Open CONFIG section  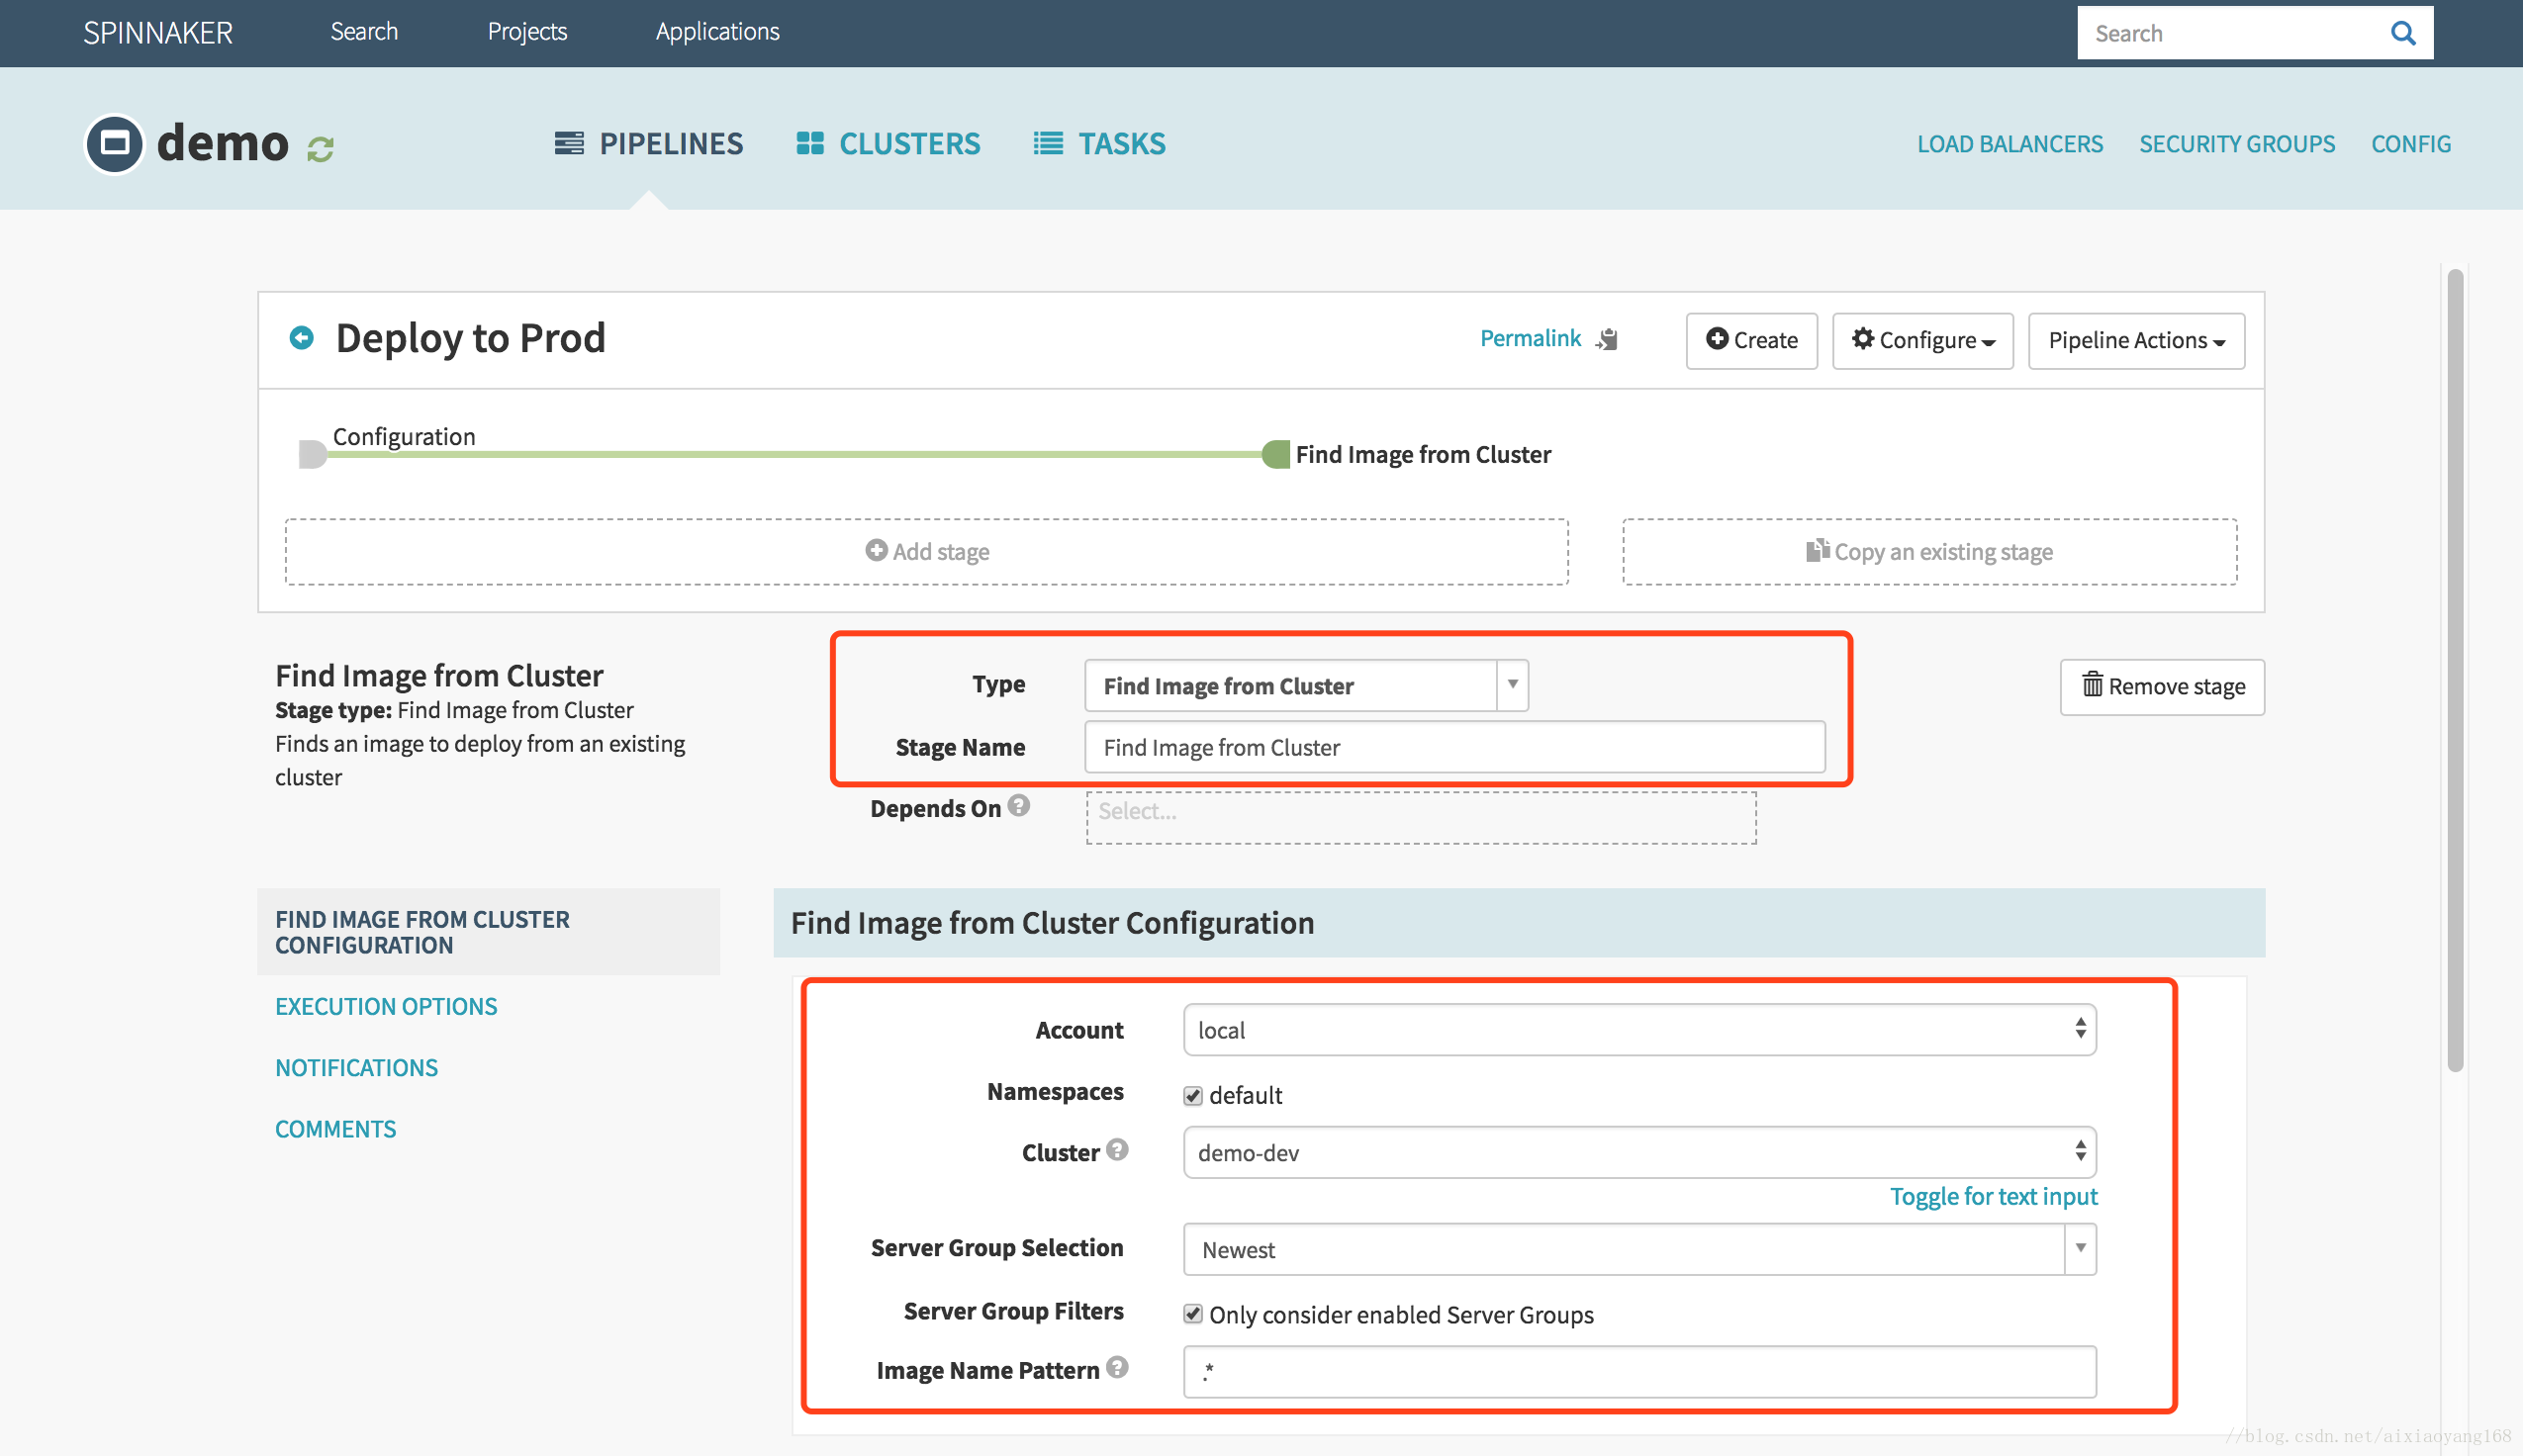click(x=2410, y=144)
